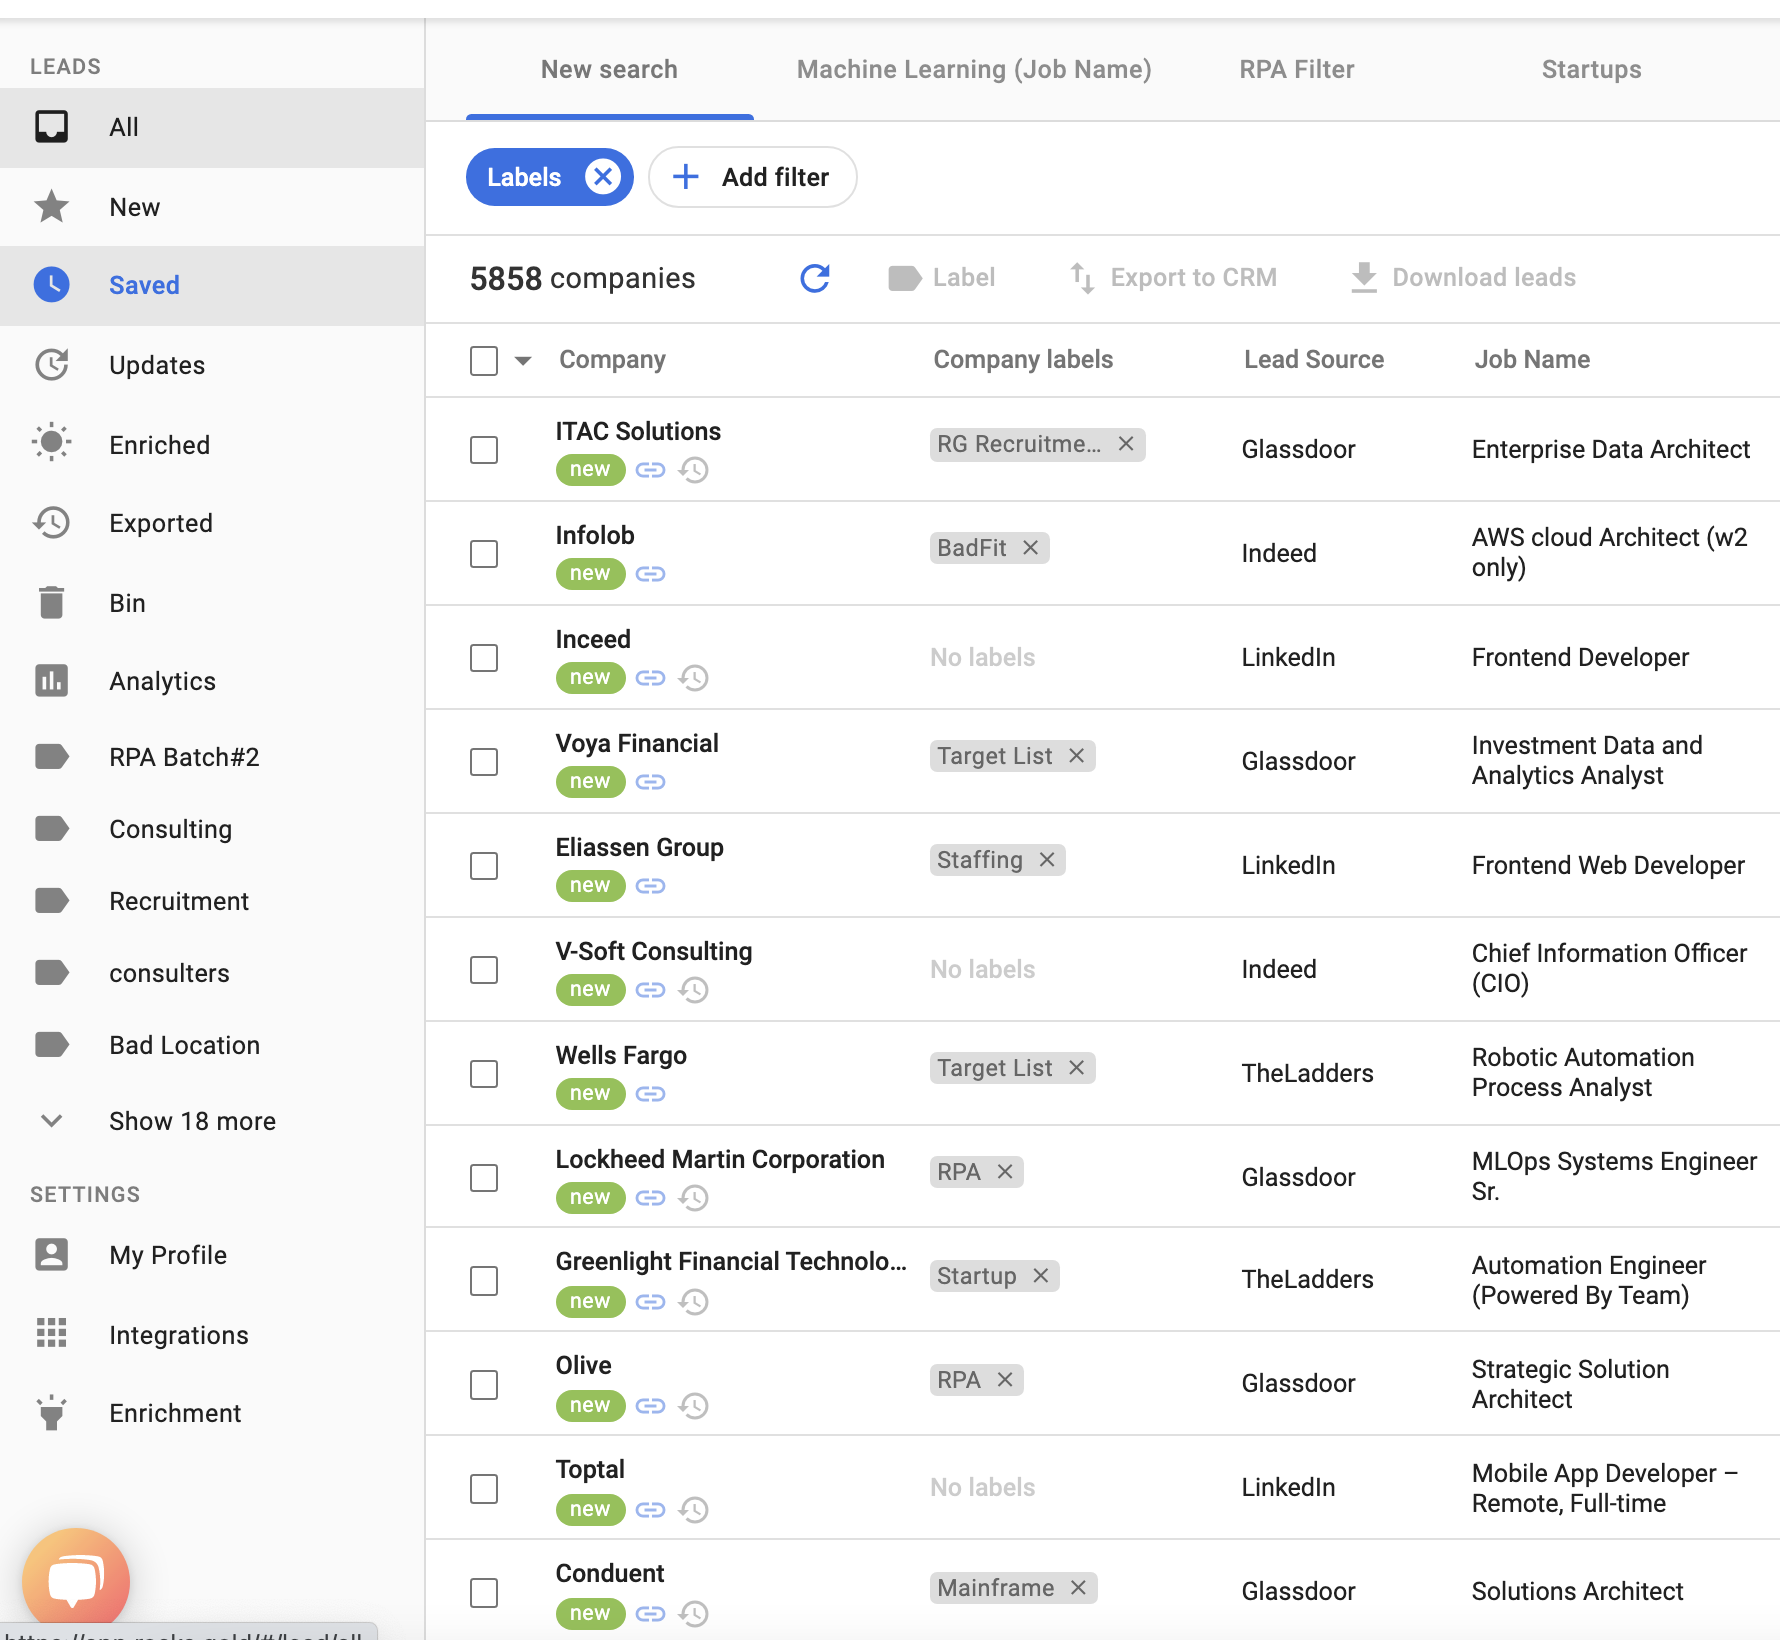
Task: Sort by Company column header
Action: click(x=612, y=360)
